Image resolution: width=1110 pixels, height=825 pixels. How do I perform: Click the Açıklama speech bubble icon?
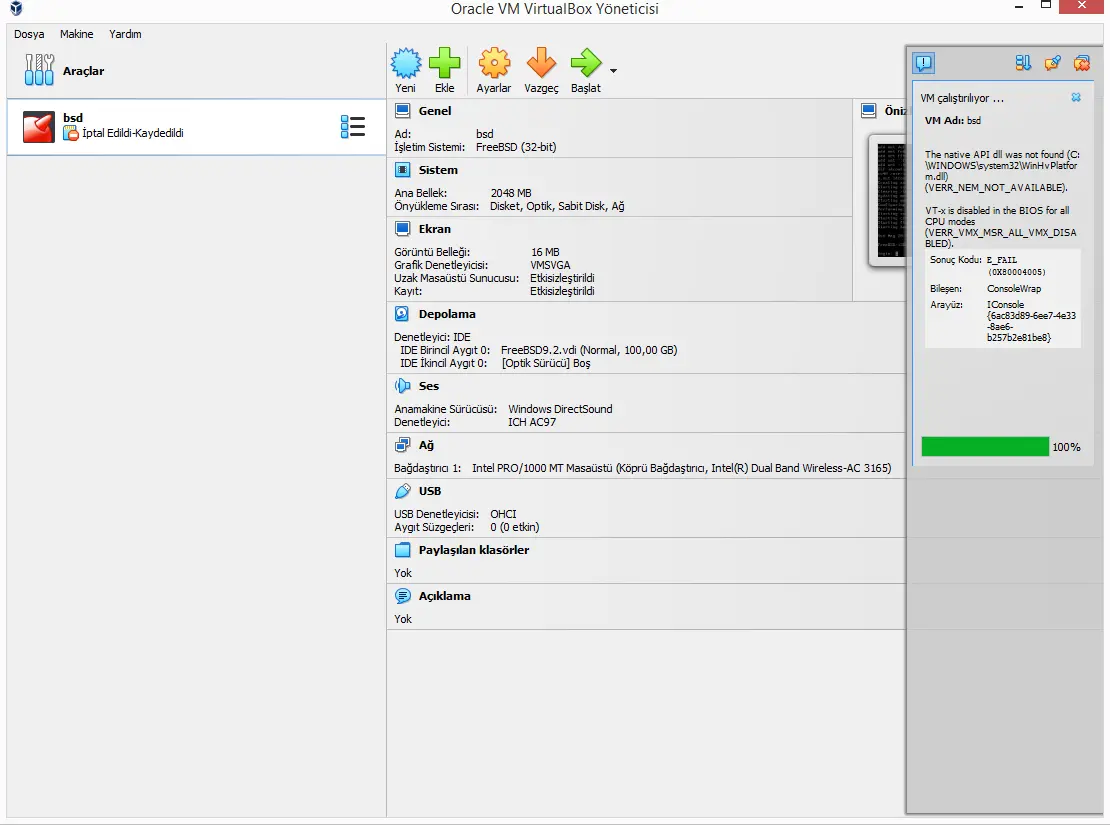pos(403,596)
